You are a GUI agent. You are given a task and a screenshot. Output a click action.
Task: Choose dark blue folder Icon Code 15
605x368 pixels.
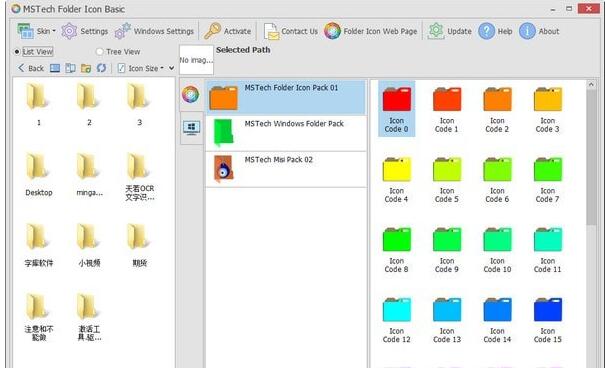547,320
